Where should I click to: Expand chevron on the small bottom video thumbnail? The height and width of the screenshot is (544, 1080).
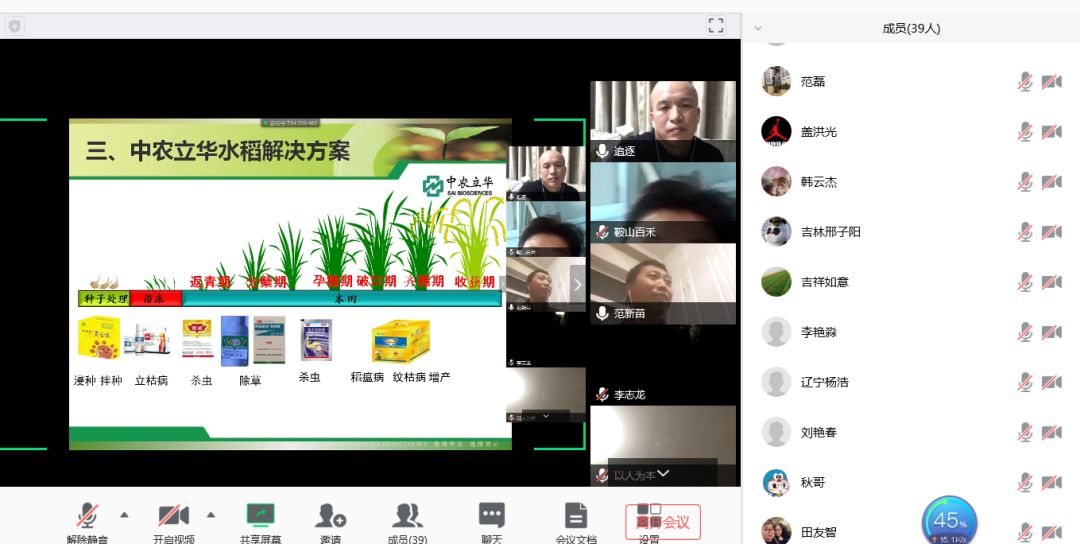coord(546,416)
